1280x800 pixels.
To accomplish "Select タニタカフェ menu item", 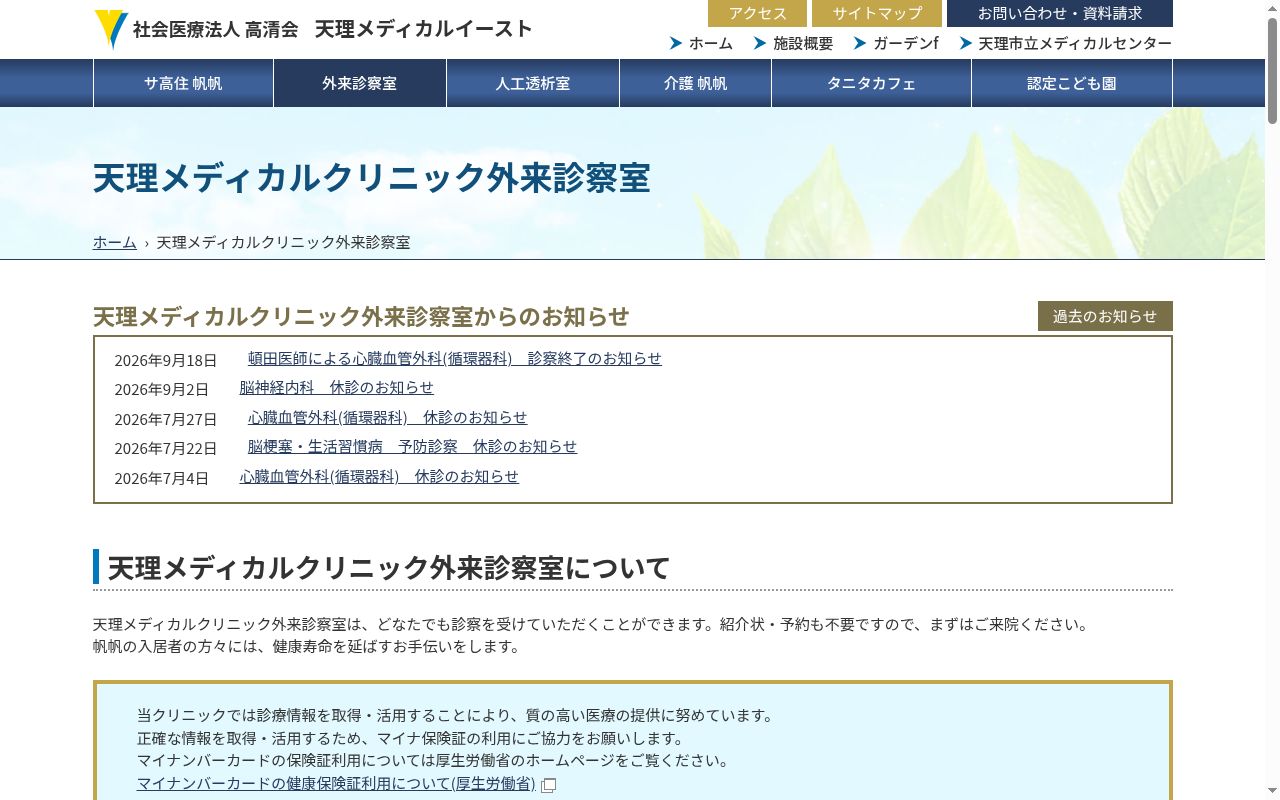I will [x=872, y=83].
